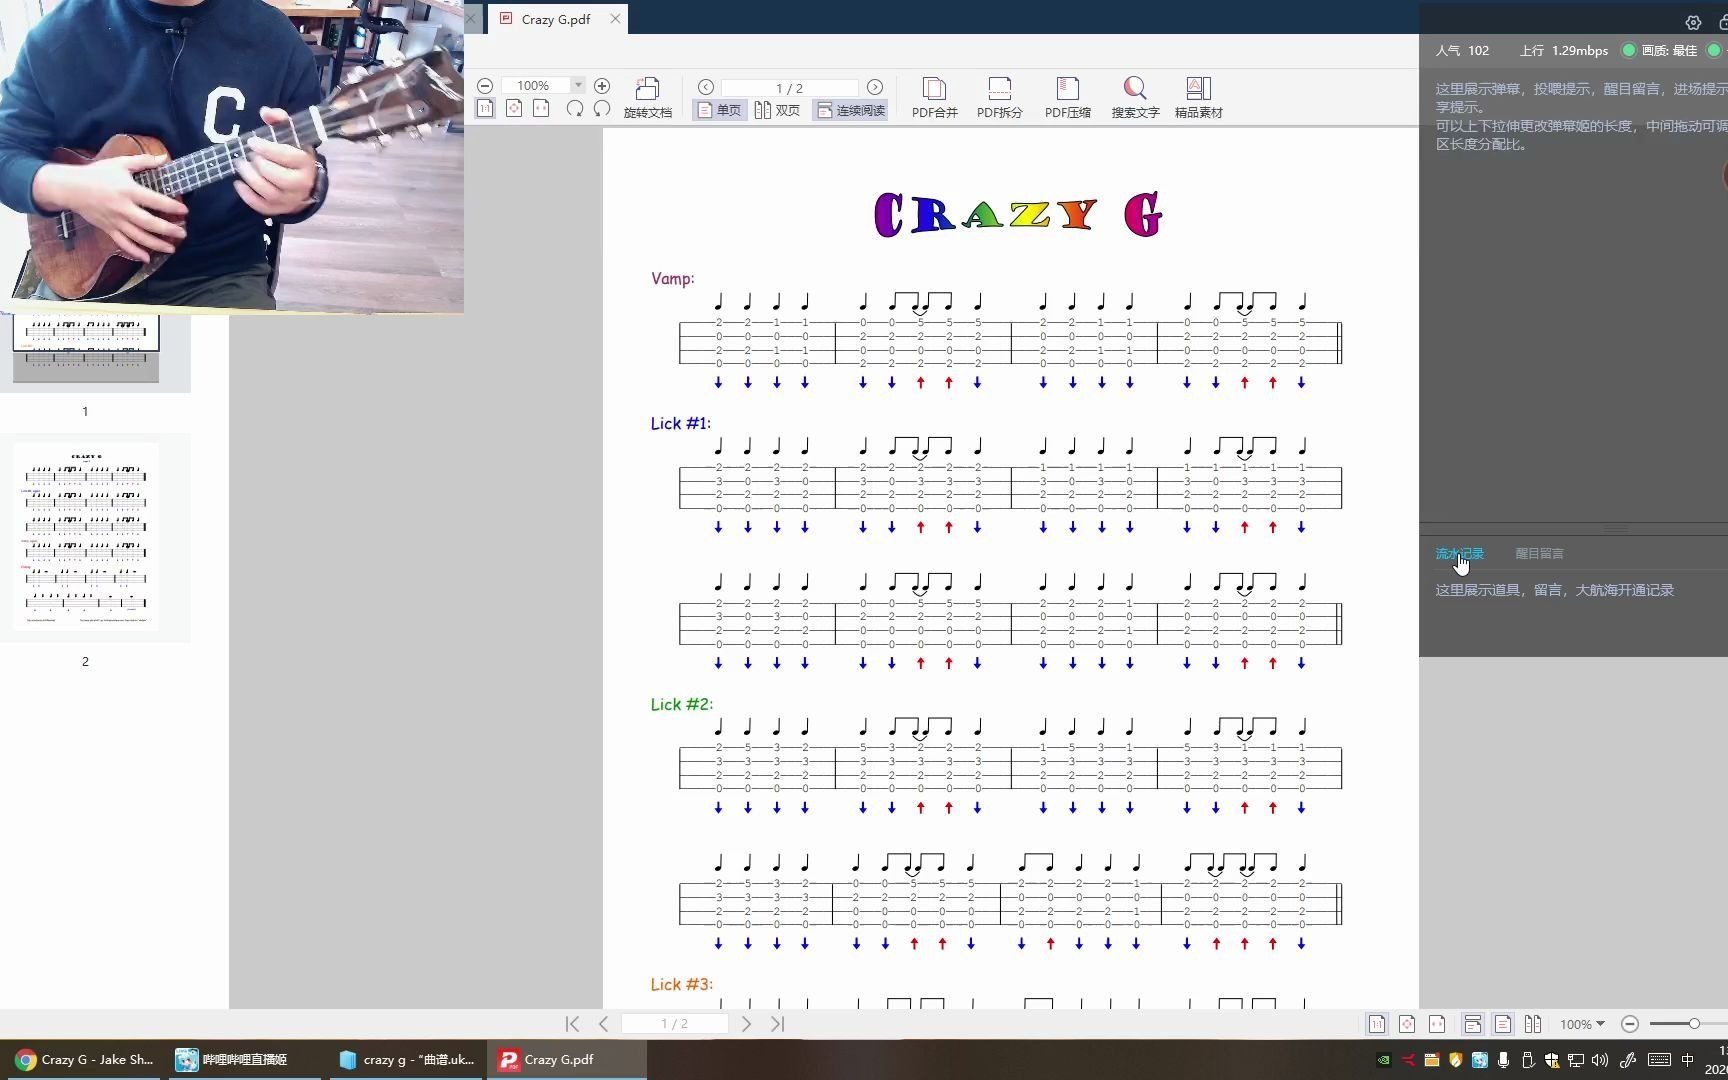Screen dimensions: 1728x1080
Task: Open PDF压缩 compress tool
Action: pyautogui.click(x=1068, y=98)
